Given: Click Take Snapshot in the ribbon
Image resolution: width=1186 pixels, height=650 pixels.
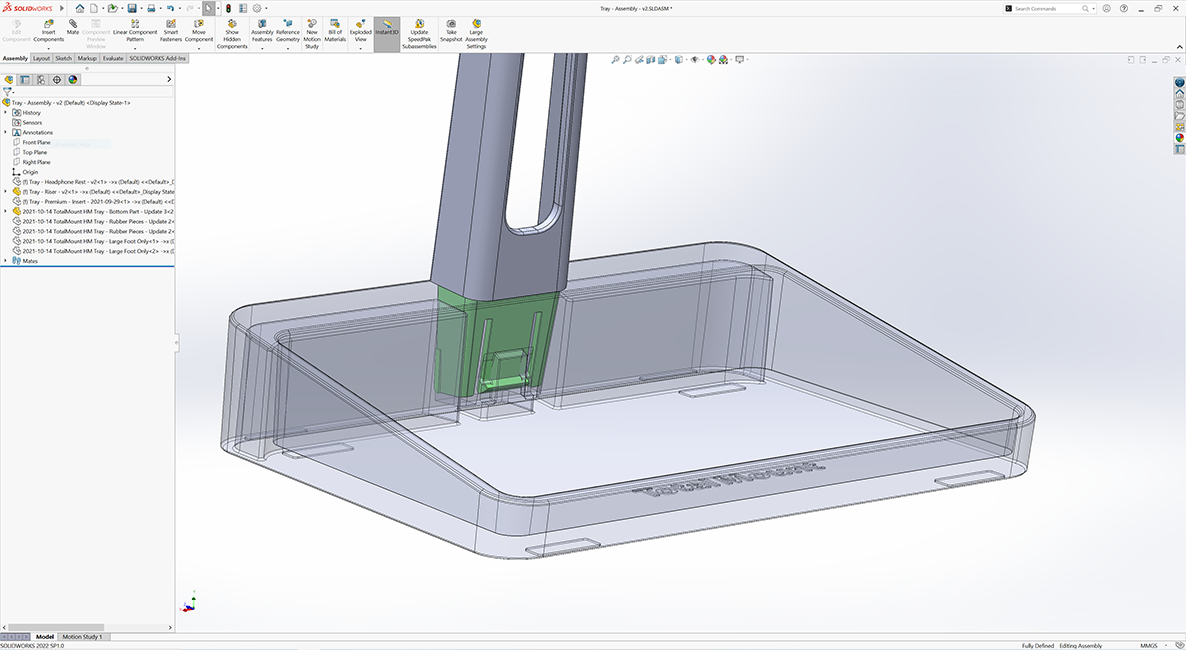Looking at the screenshot, I should coord(451,30).
